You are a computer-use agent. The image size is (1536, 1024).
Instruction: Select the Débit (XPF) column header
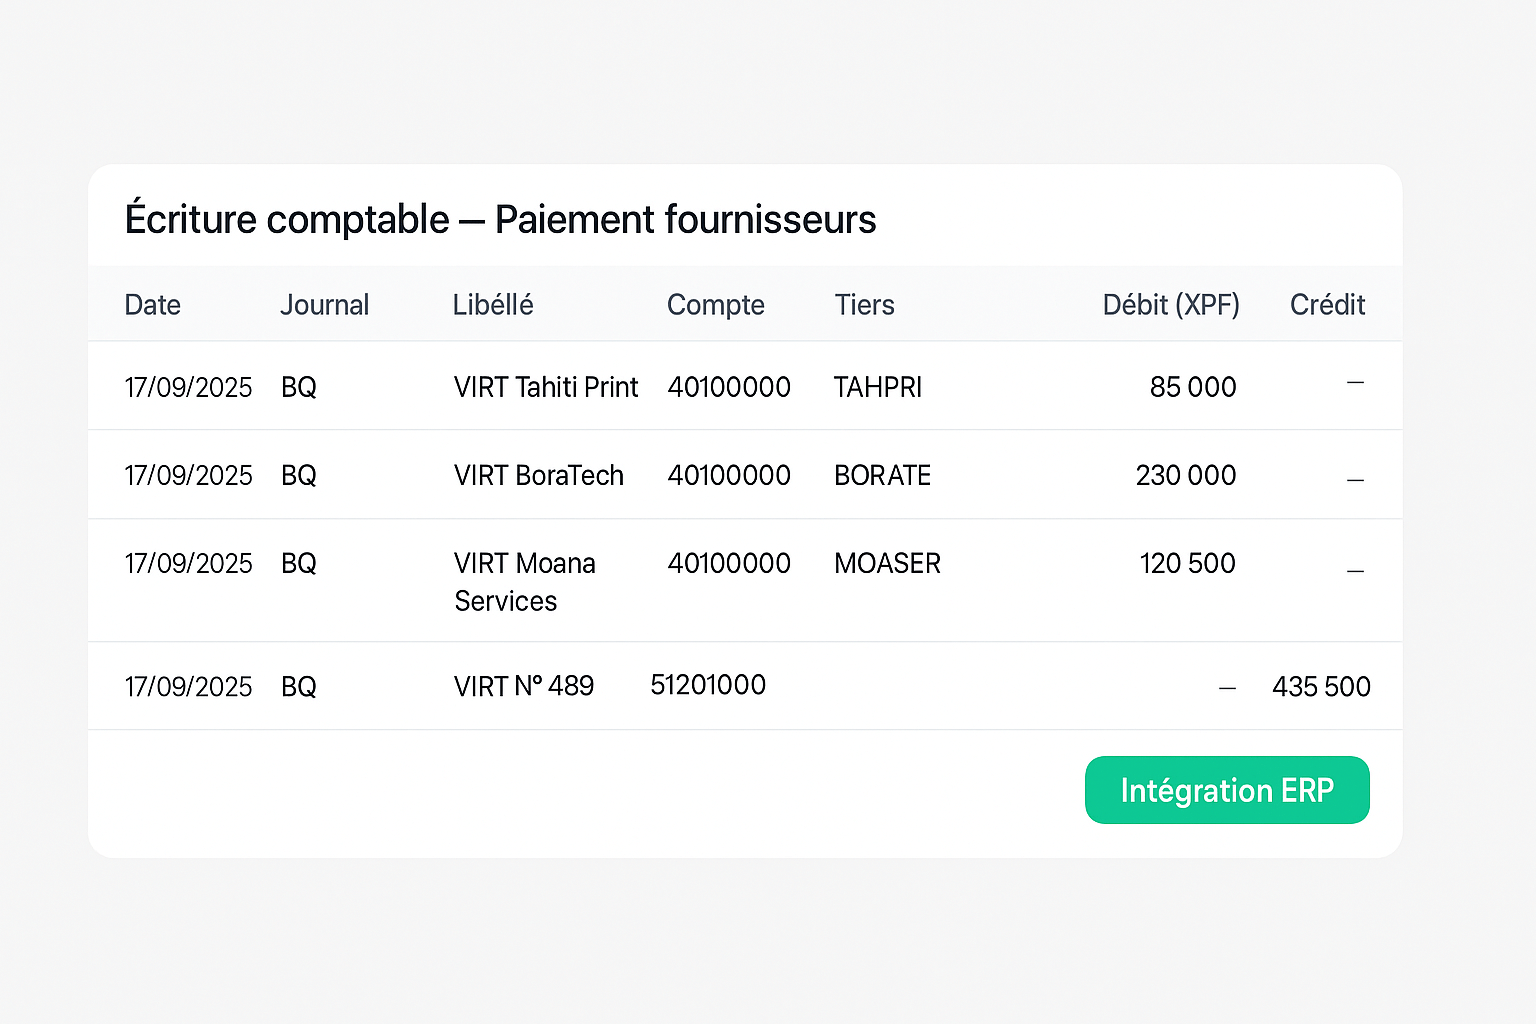pos(1171,305)
